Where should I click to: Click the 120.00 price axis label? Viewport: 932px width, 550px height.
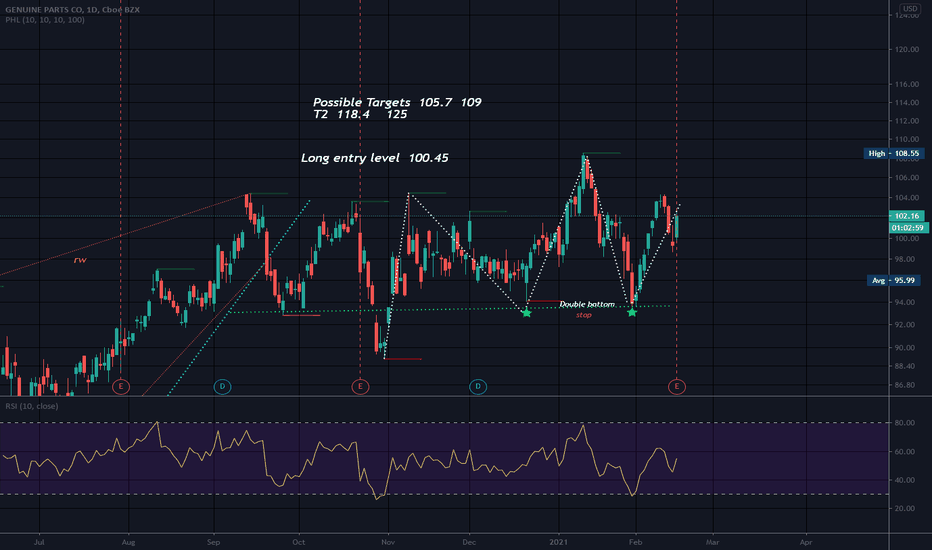(906, 49)
